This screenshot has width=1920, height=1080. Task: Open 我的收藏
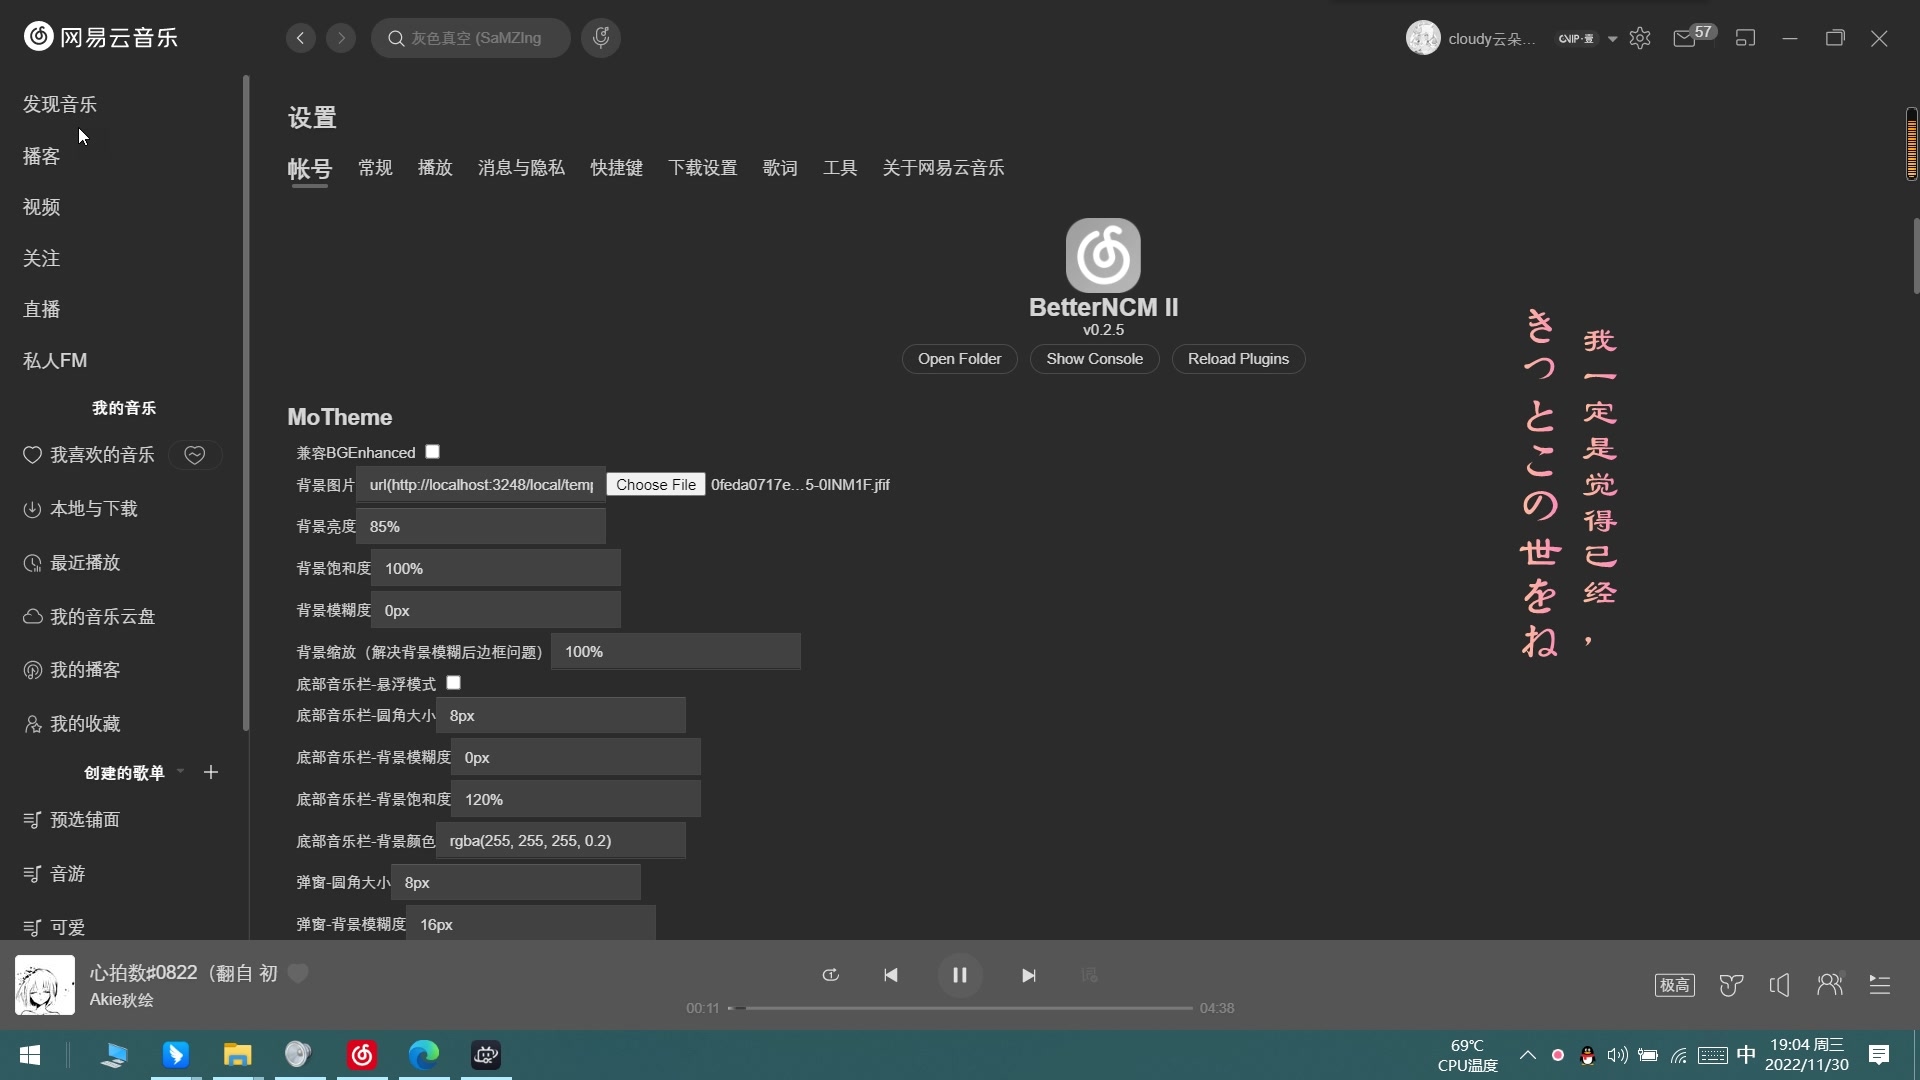coord(72,724)
